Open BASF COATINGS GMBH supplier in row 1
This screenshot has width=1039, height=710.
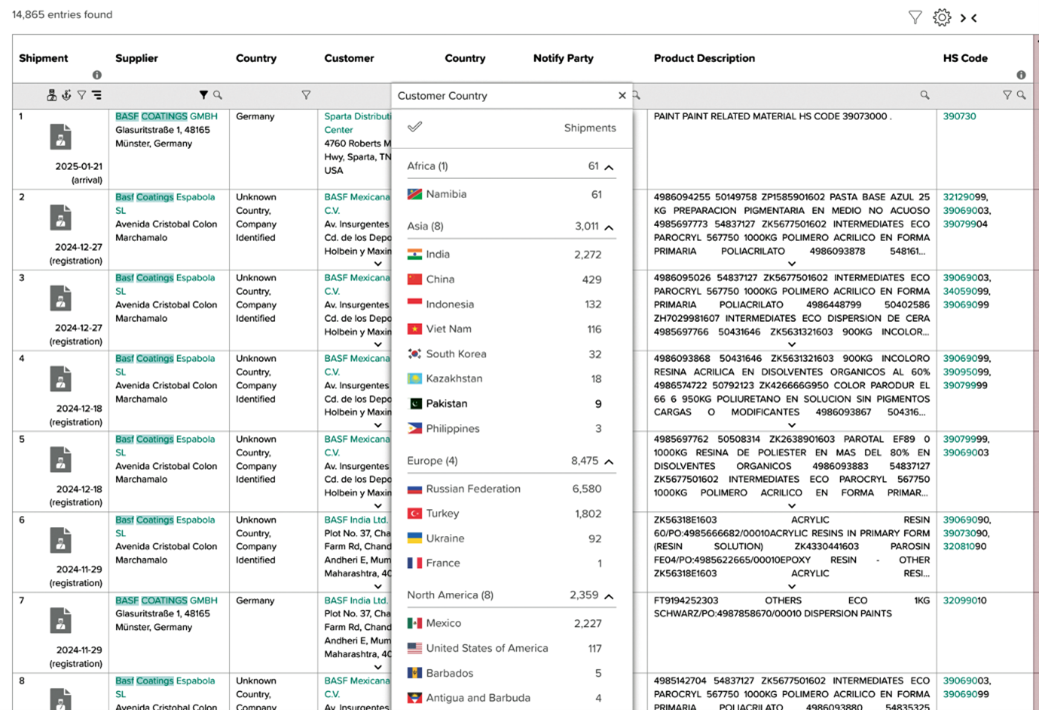(x=166, y=116)
